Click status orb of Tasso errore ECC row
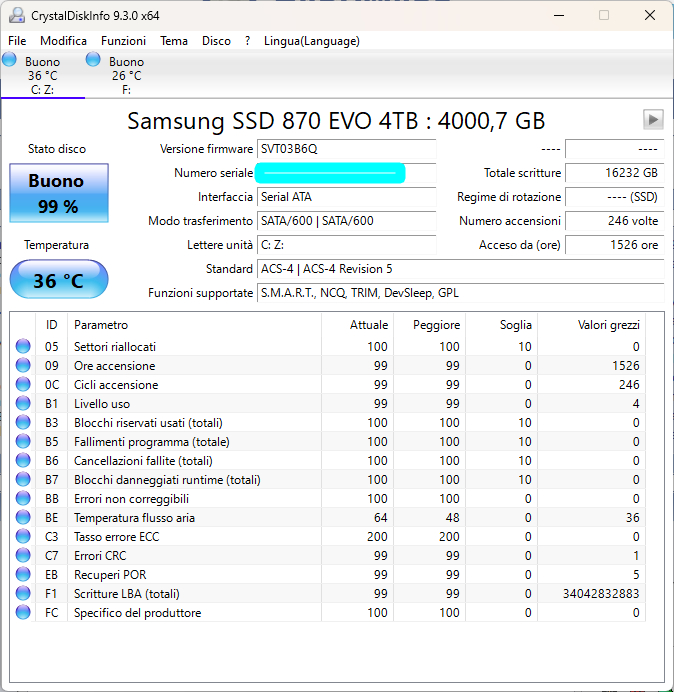The image size is (674, 692). 23,536
